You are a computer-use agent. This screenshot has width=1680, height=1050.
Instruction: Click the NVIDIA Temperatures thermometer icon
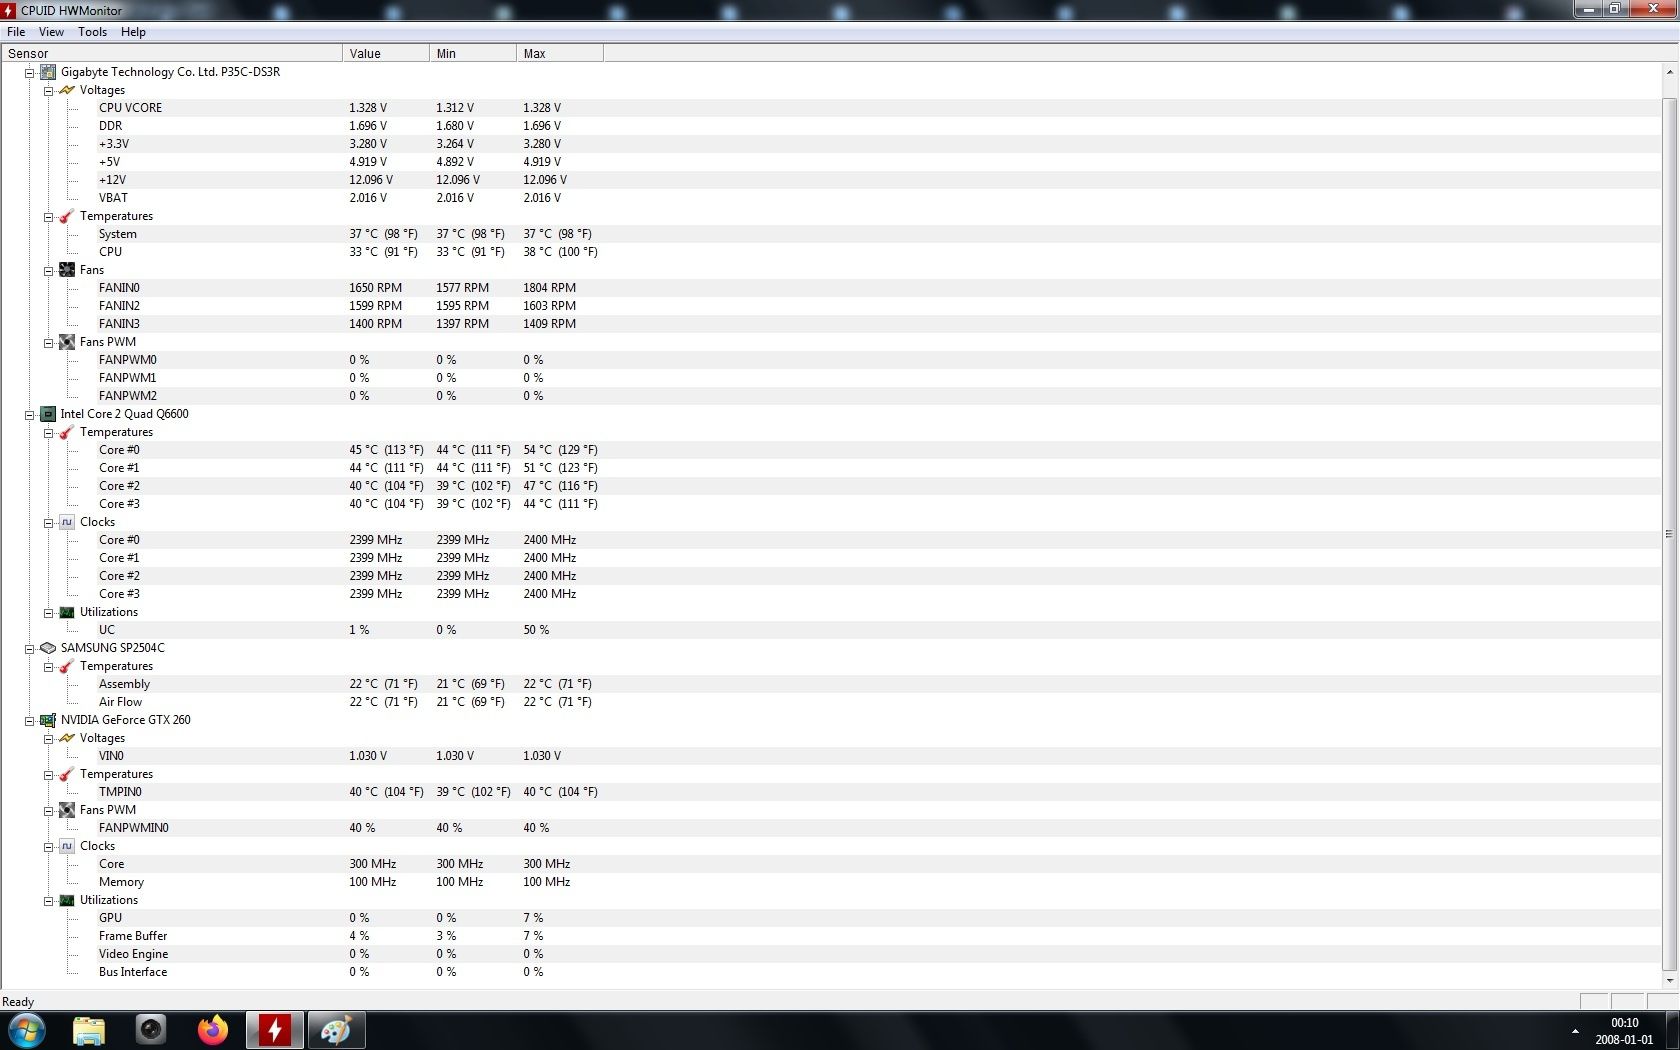[67, 774]
